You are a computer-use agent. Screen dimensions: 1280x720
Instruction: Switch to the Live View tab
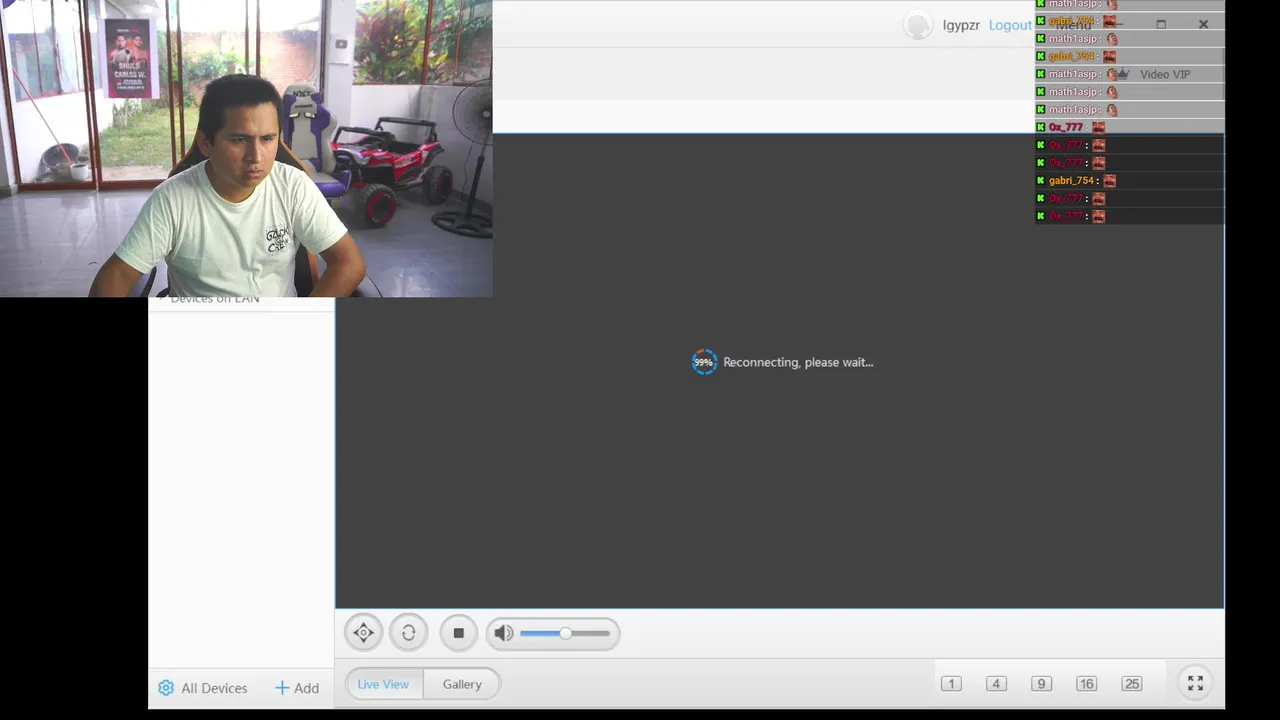tap(383, 684)
